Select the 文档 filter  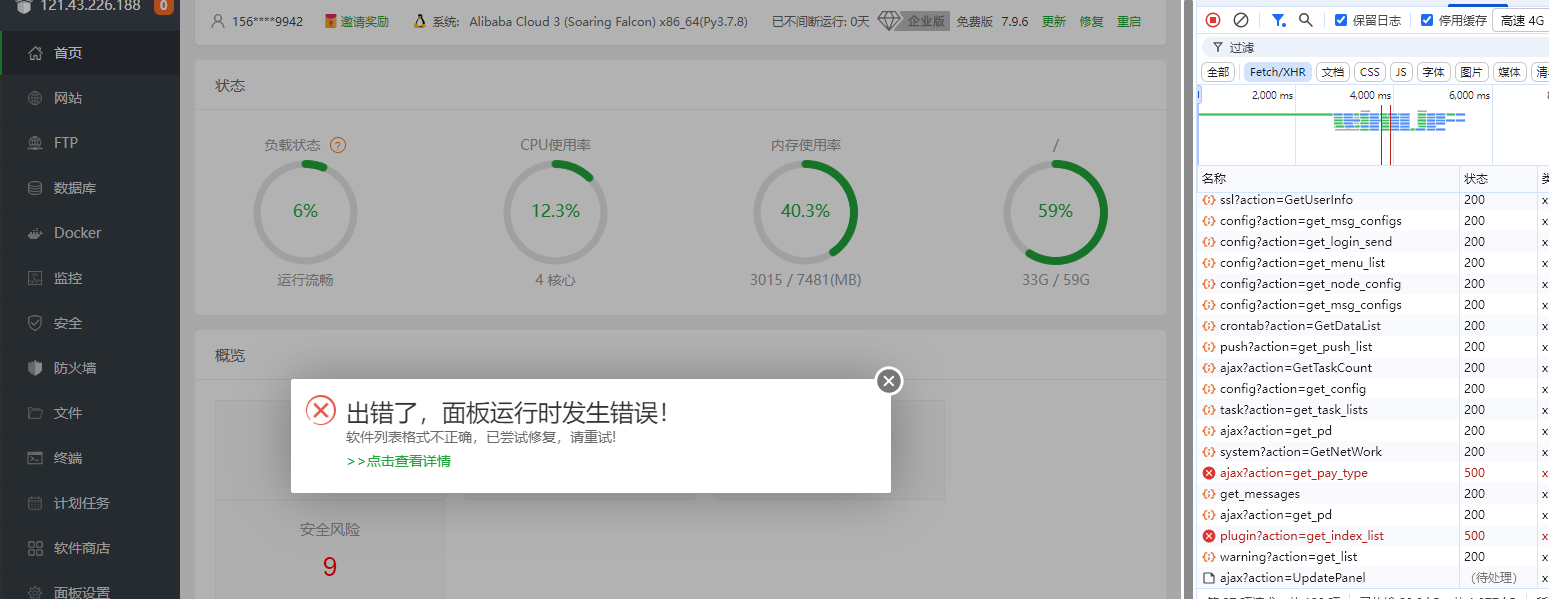(1332, 72)
